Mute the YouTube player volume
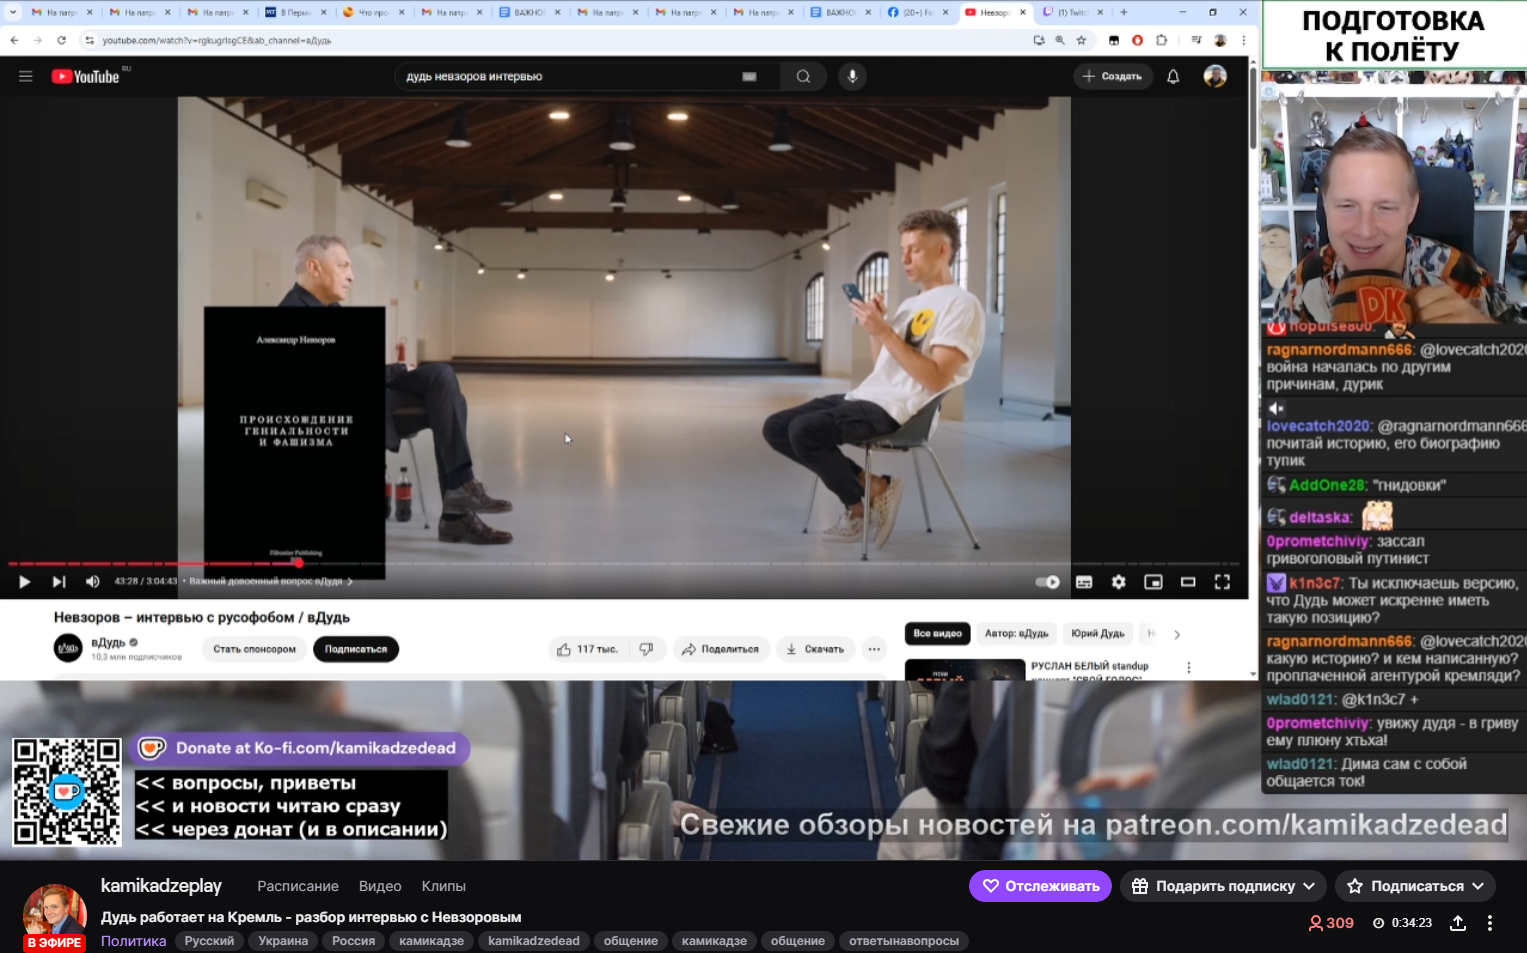Viewport: 1527px width, 953px height. coord(93,581)
